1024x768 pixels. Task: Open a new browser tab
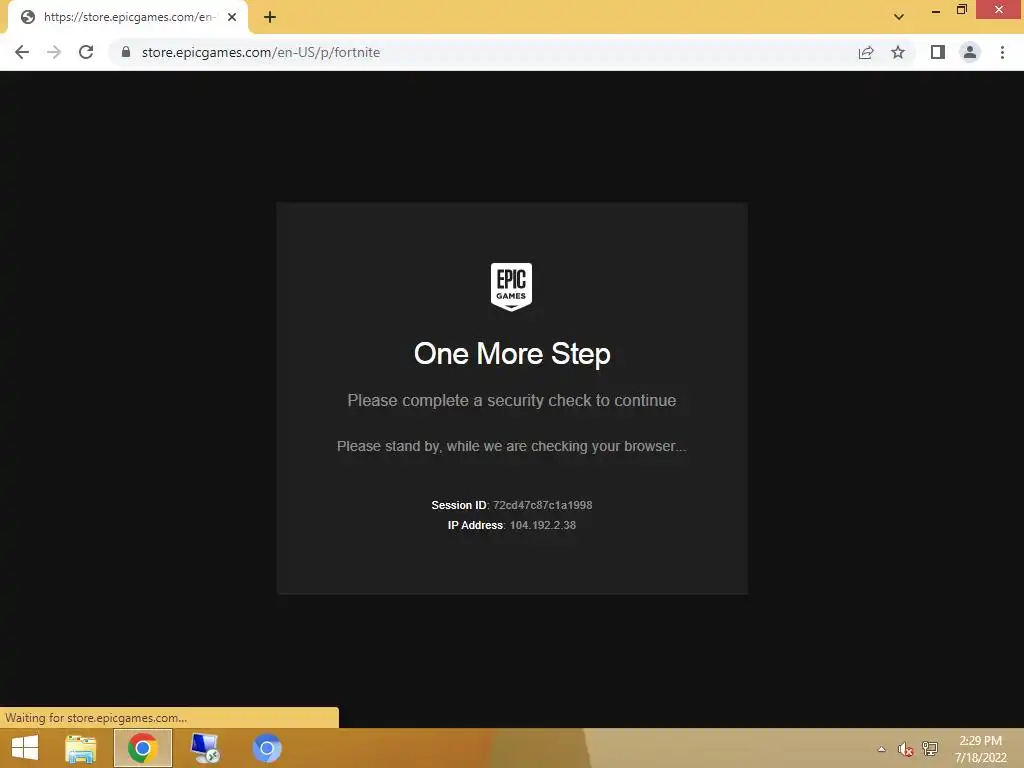[x=270, y=17]
